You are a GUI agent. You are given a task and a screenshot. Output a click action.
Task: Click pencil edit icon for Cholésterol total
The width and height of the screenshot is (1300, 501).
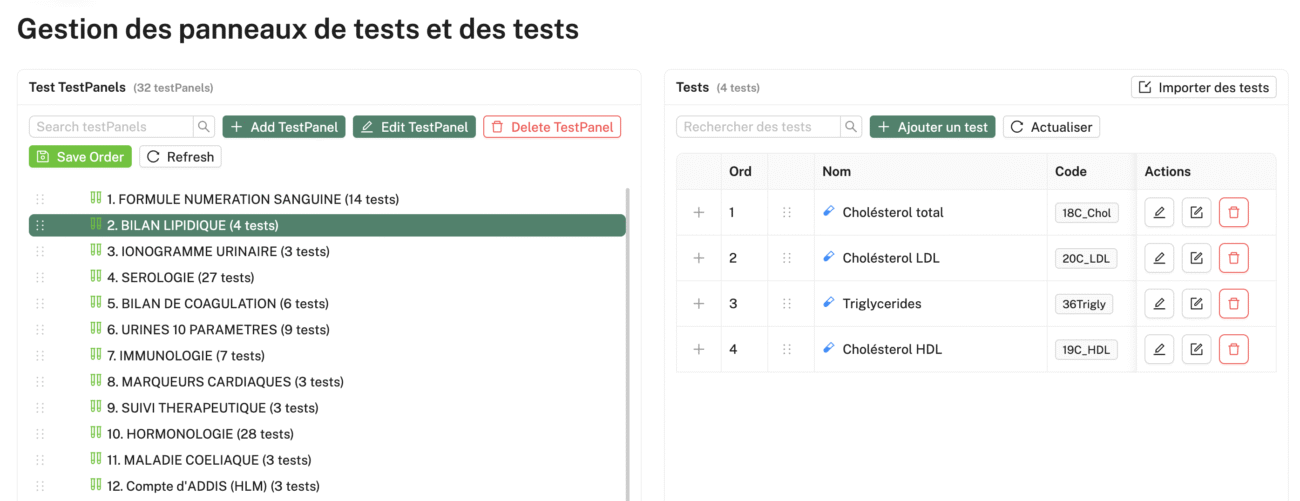pos(1159,212)
